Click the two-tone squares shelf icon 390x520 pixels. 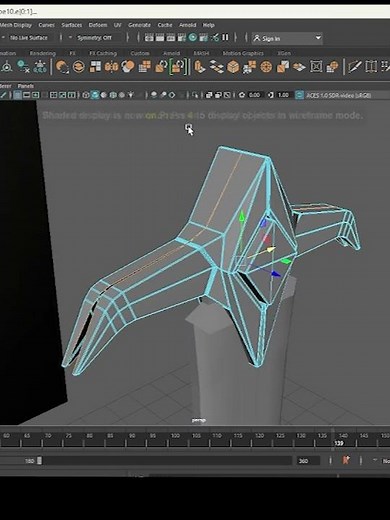pos(283,67)
